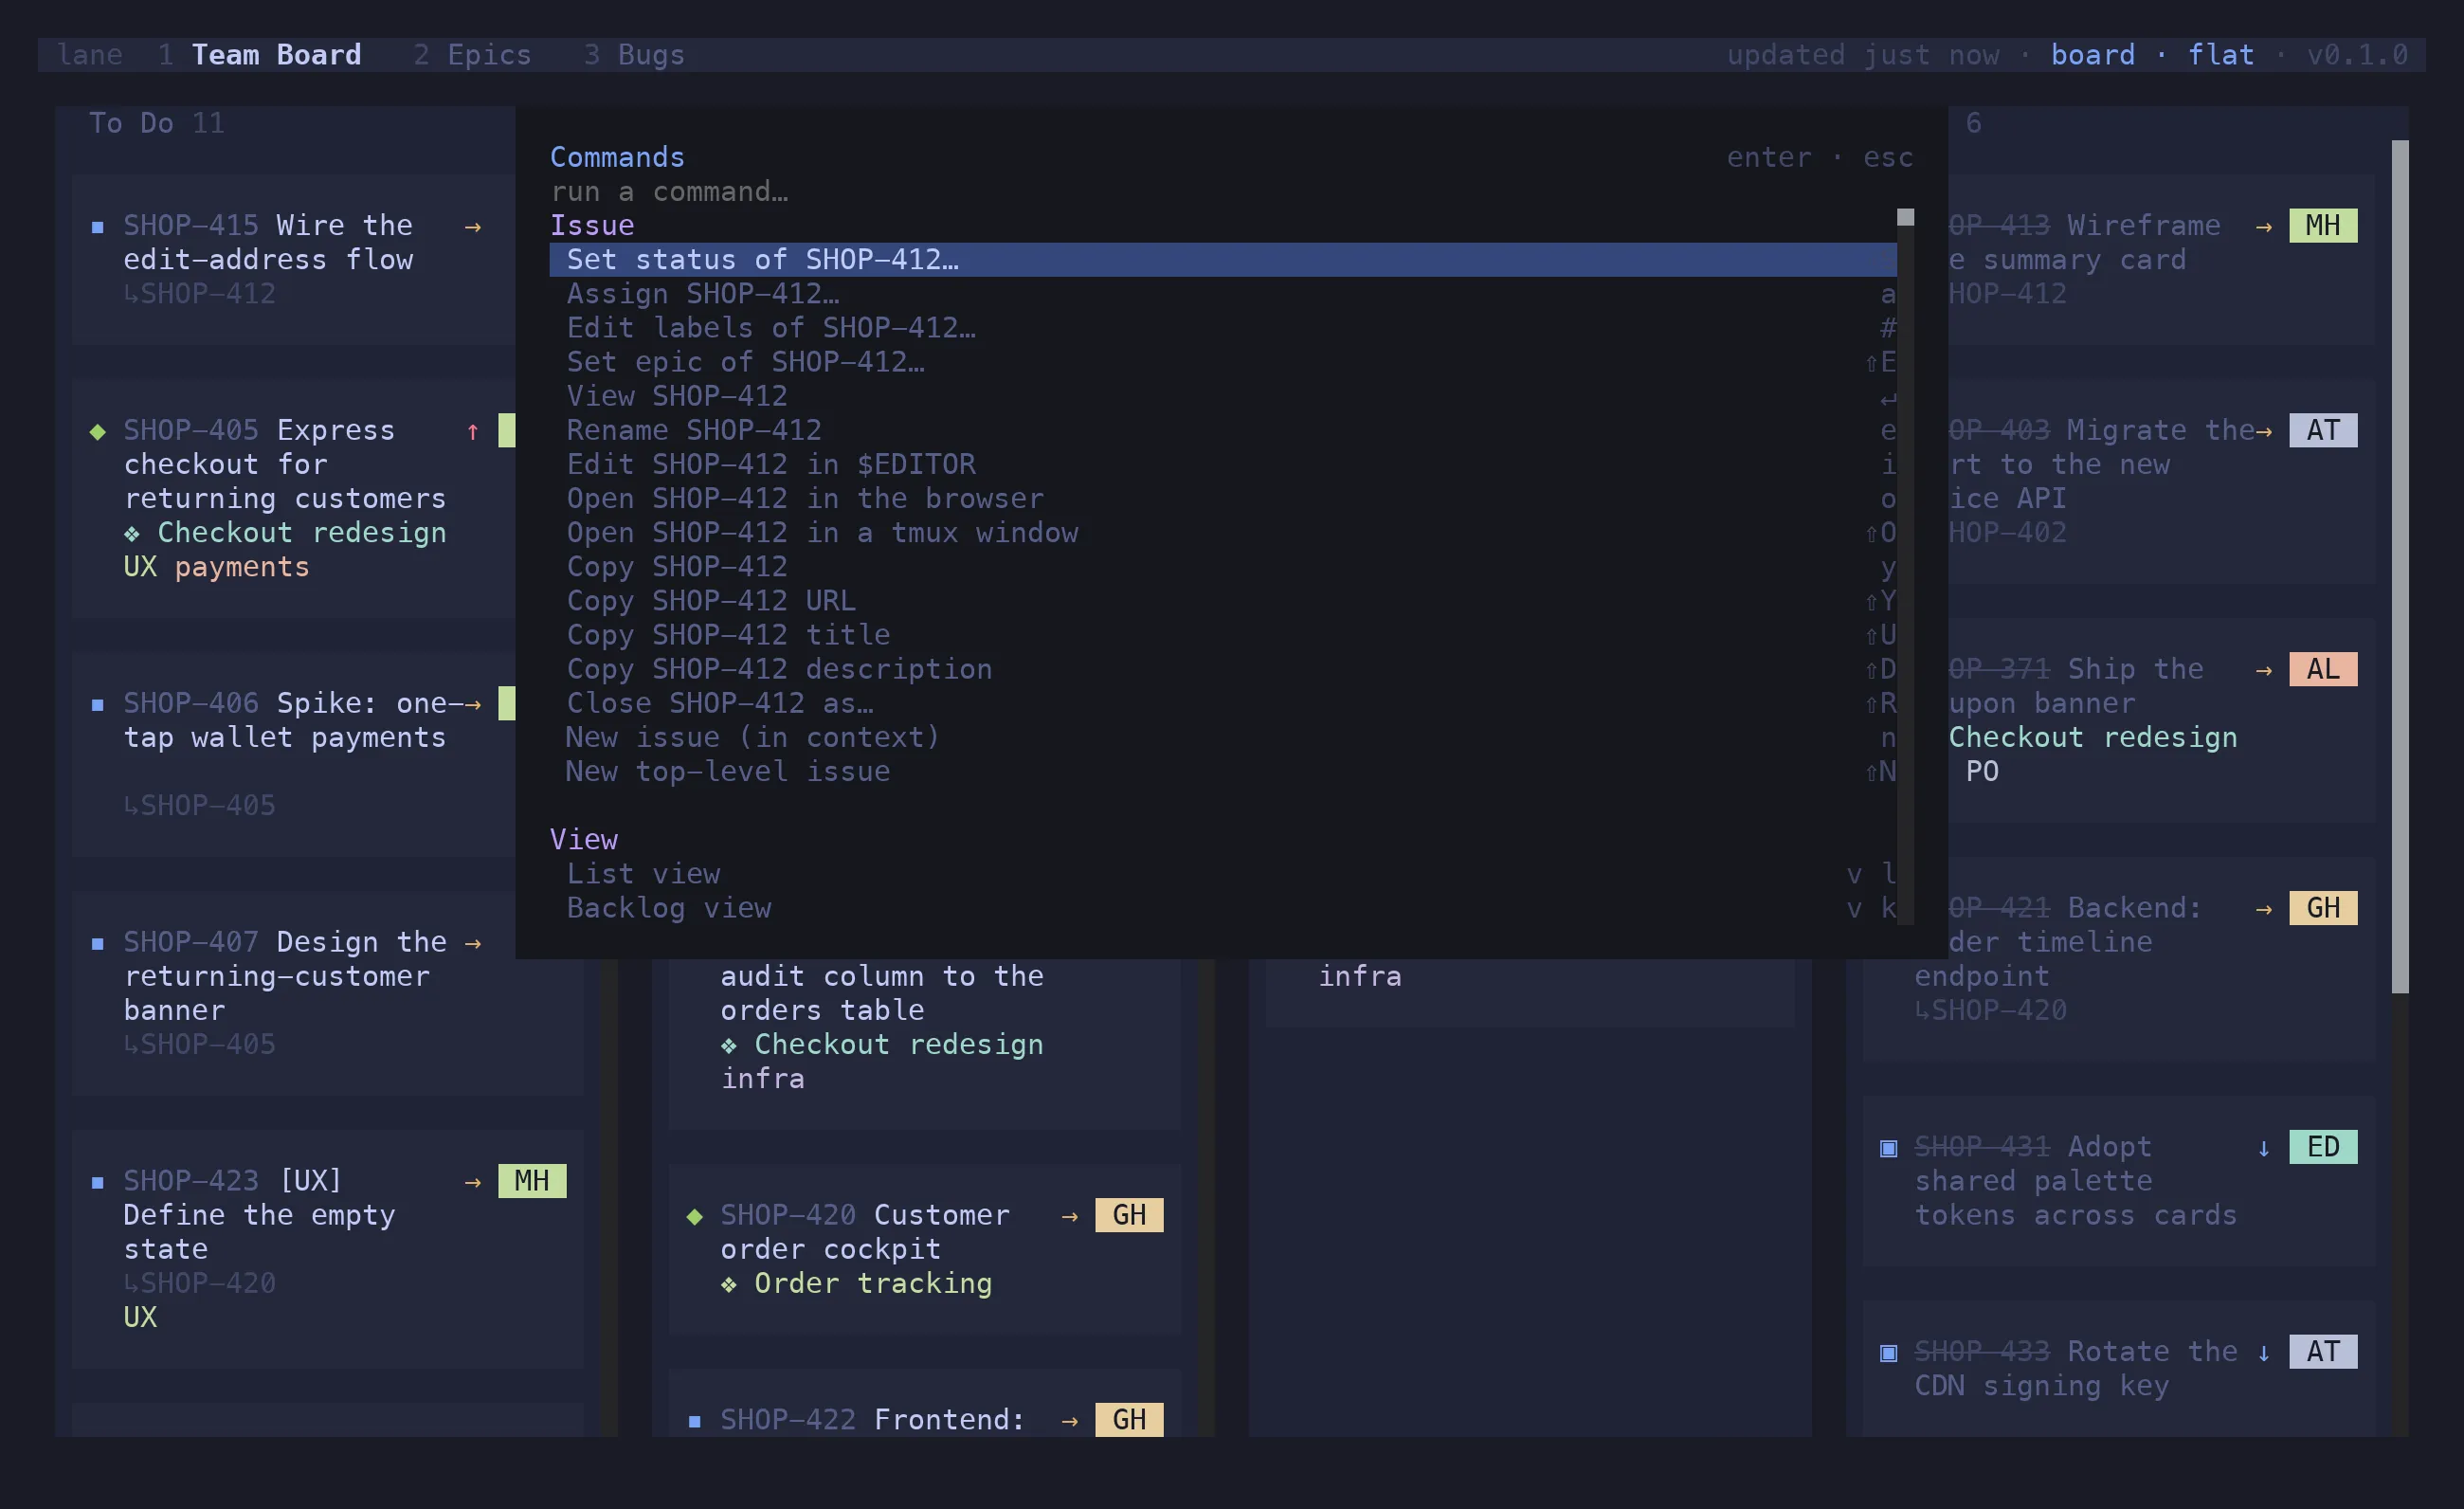This screenshot has height=1509, width=2464.
Task: Click the priority arrow on SHOP-407
Action: point(473,943)
